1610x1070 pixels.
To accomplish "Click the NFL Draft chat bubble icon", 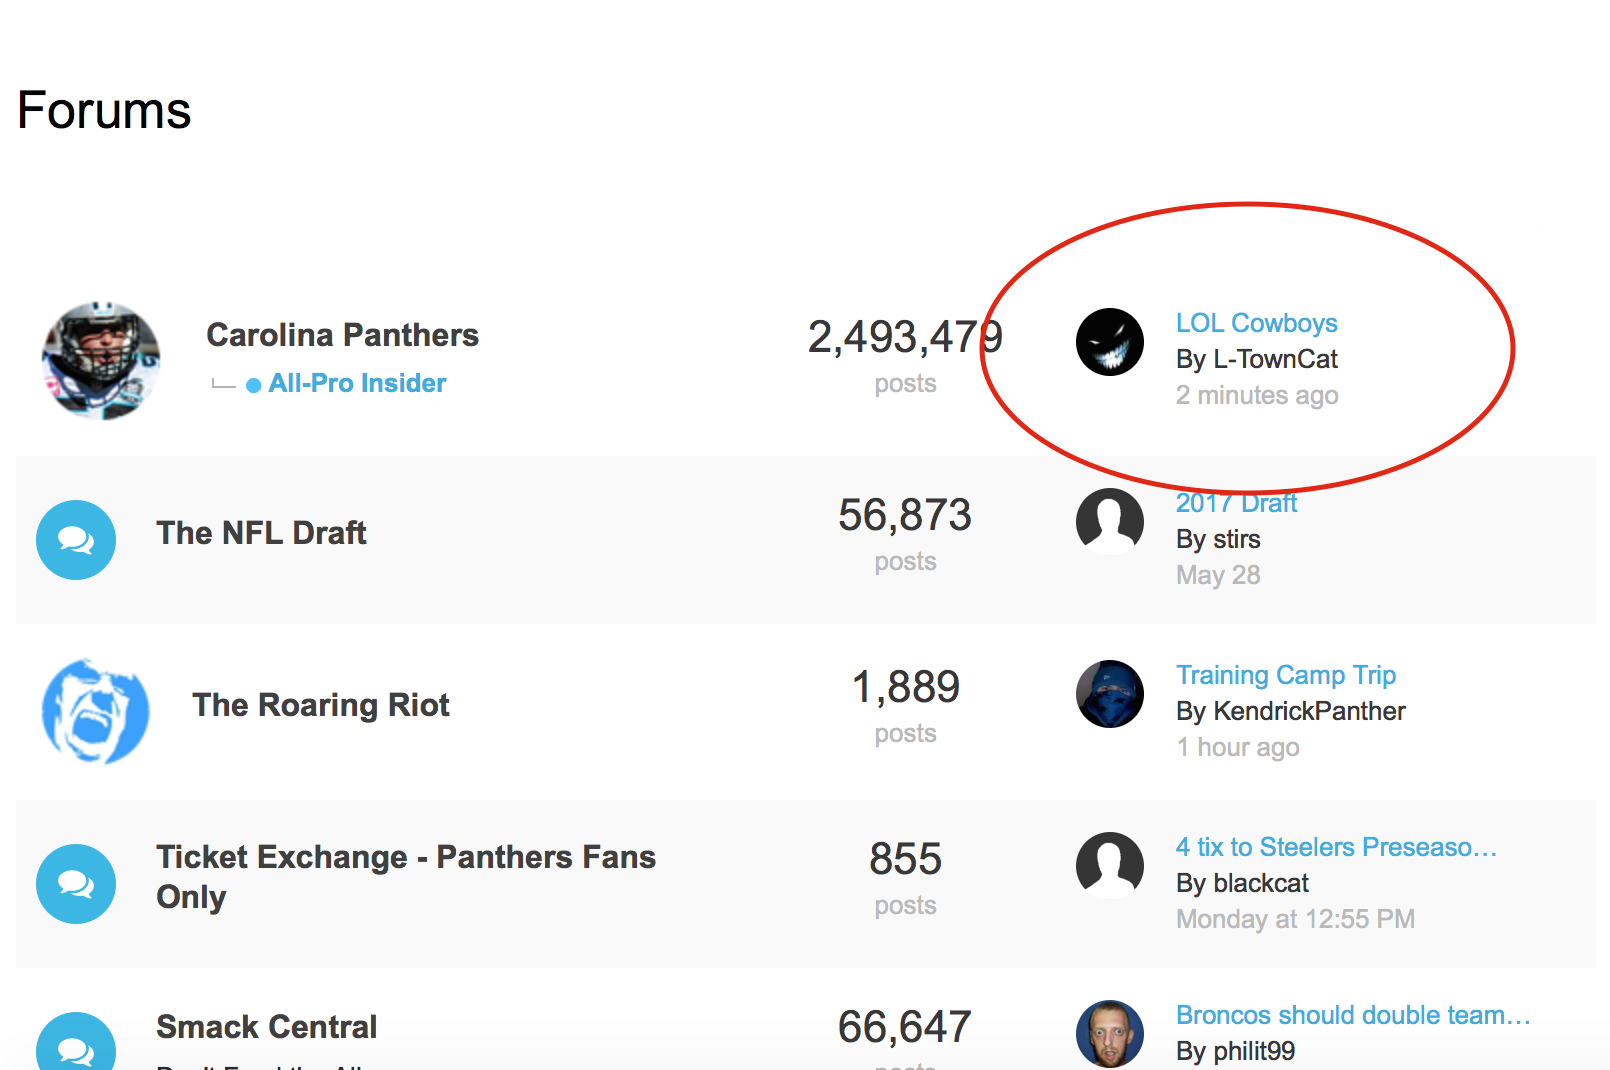I will (76, 540).
